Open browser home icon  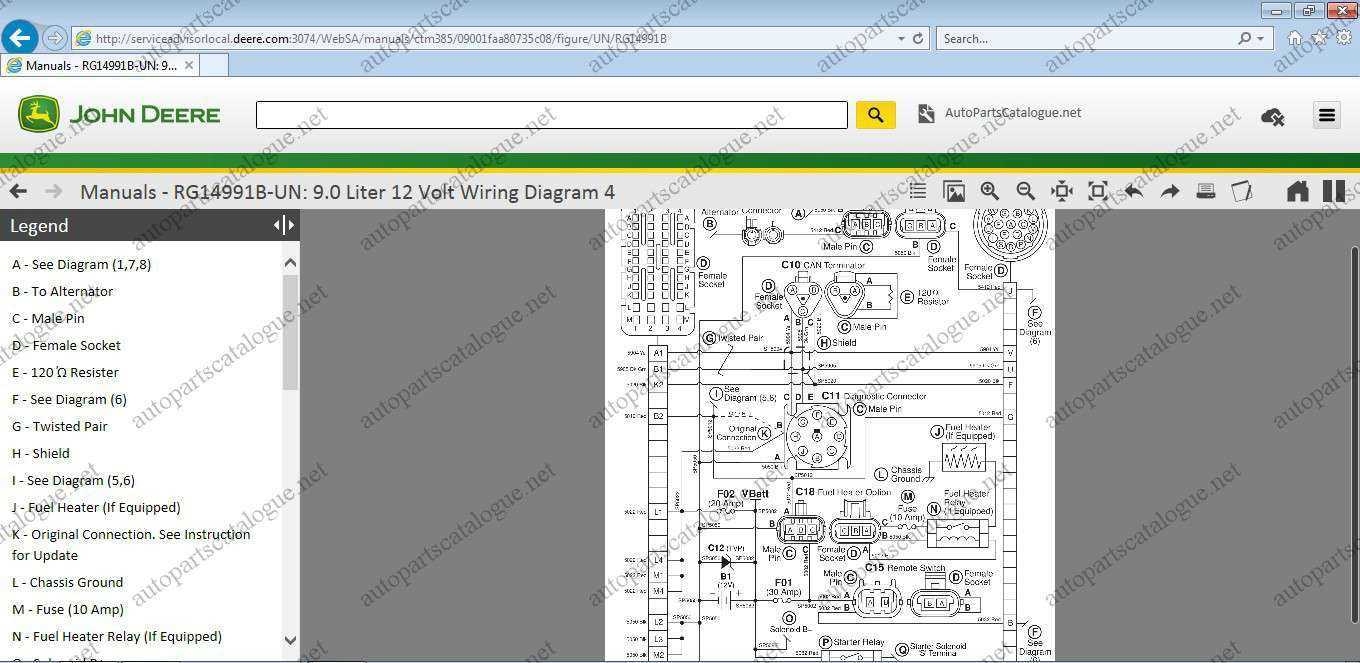tap(1295, 38)
